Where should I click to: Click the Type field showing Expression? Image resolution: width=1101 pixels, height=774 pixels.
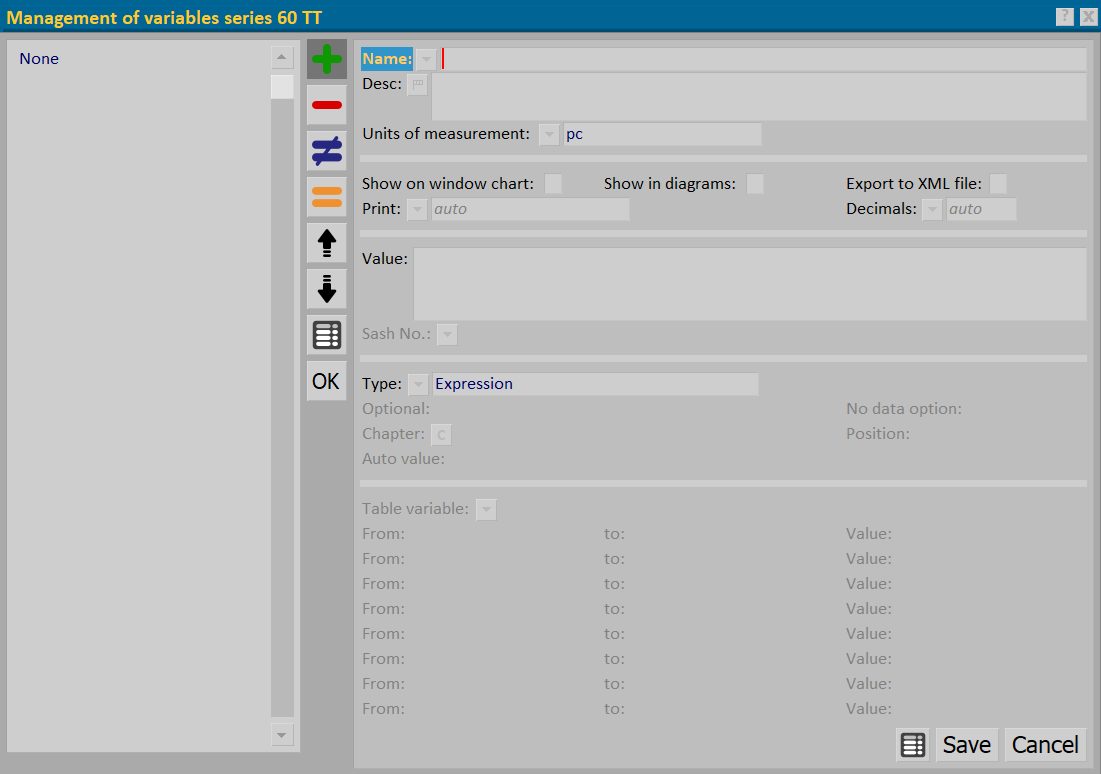coord(595,384)
